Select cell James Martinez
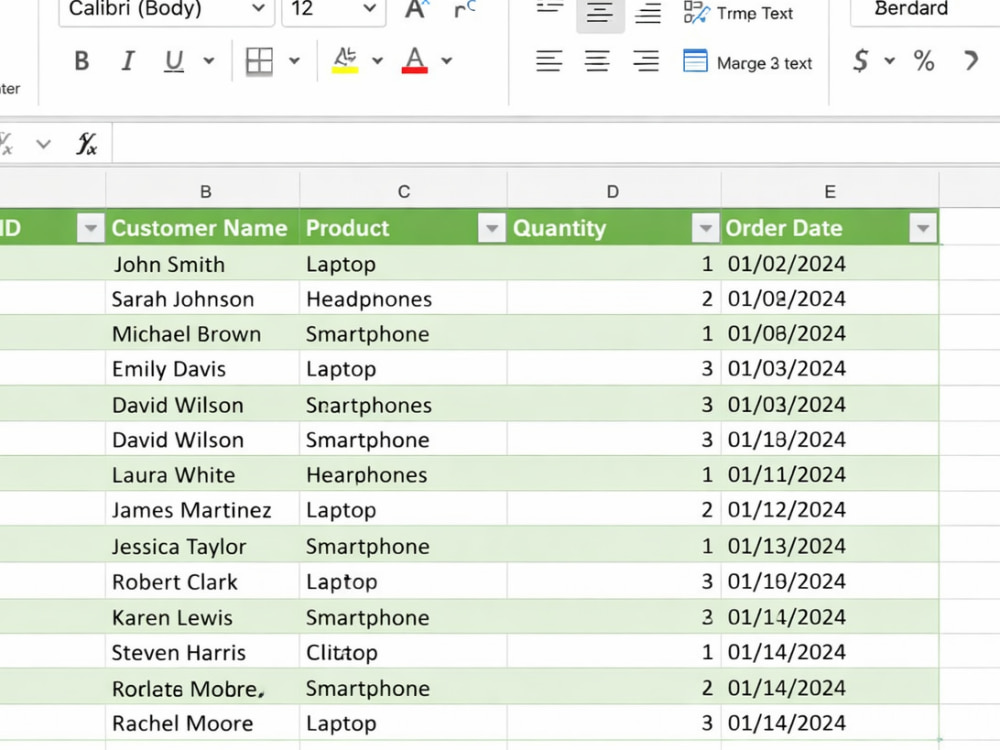 coord(203,510)
